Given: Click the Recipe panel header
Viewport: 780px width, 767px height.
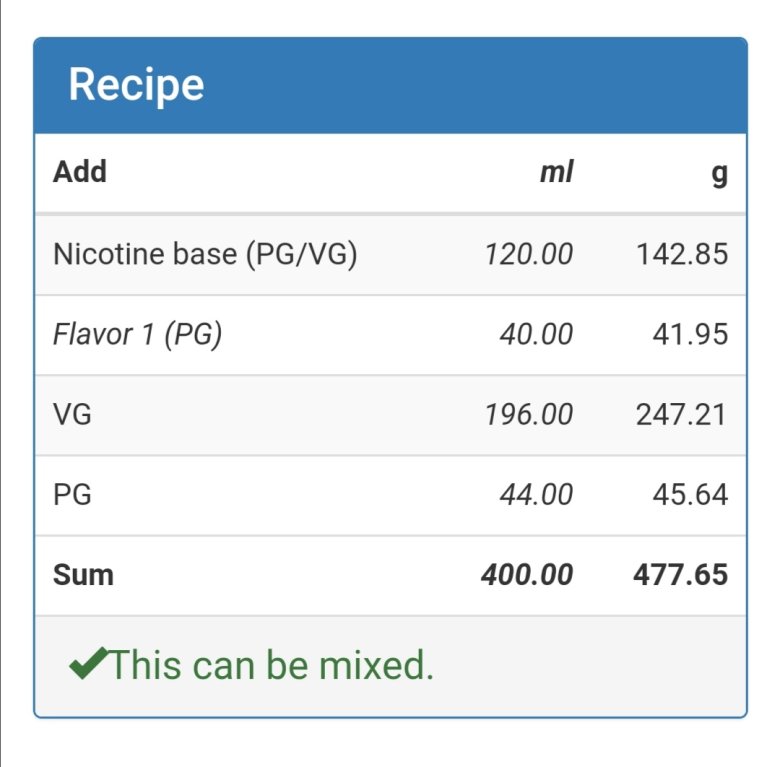Looking at the screenshot, I should click(x=390, y=86).
